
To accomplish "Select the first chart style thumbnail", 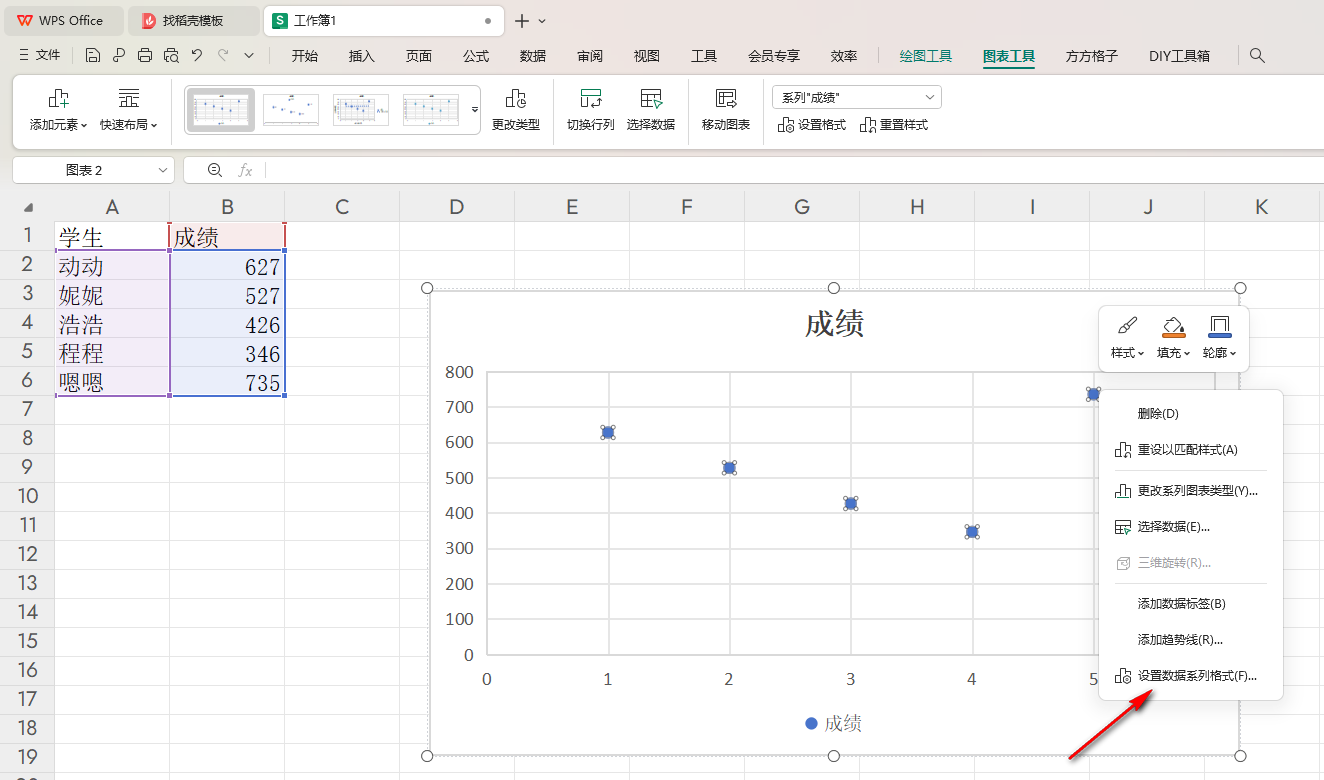I will 221,110.
